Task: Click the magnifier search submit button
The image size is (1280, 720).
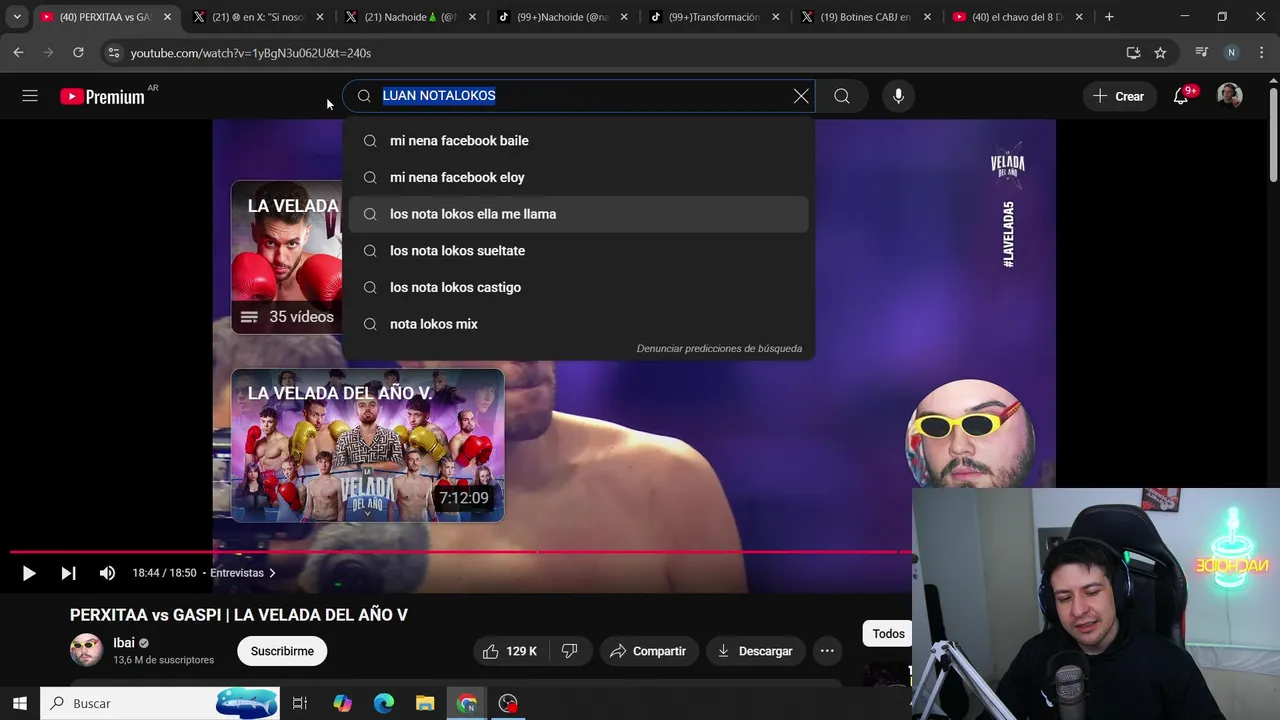Action: tap(842, 96)
